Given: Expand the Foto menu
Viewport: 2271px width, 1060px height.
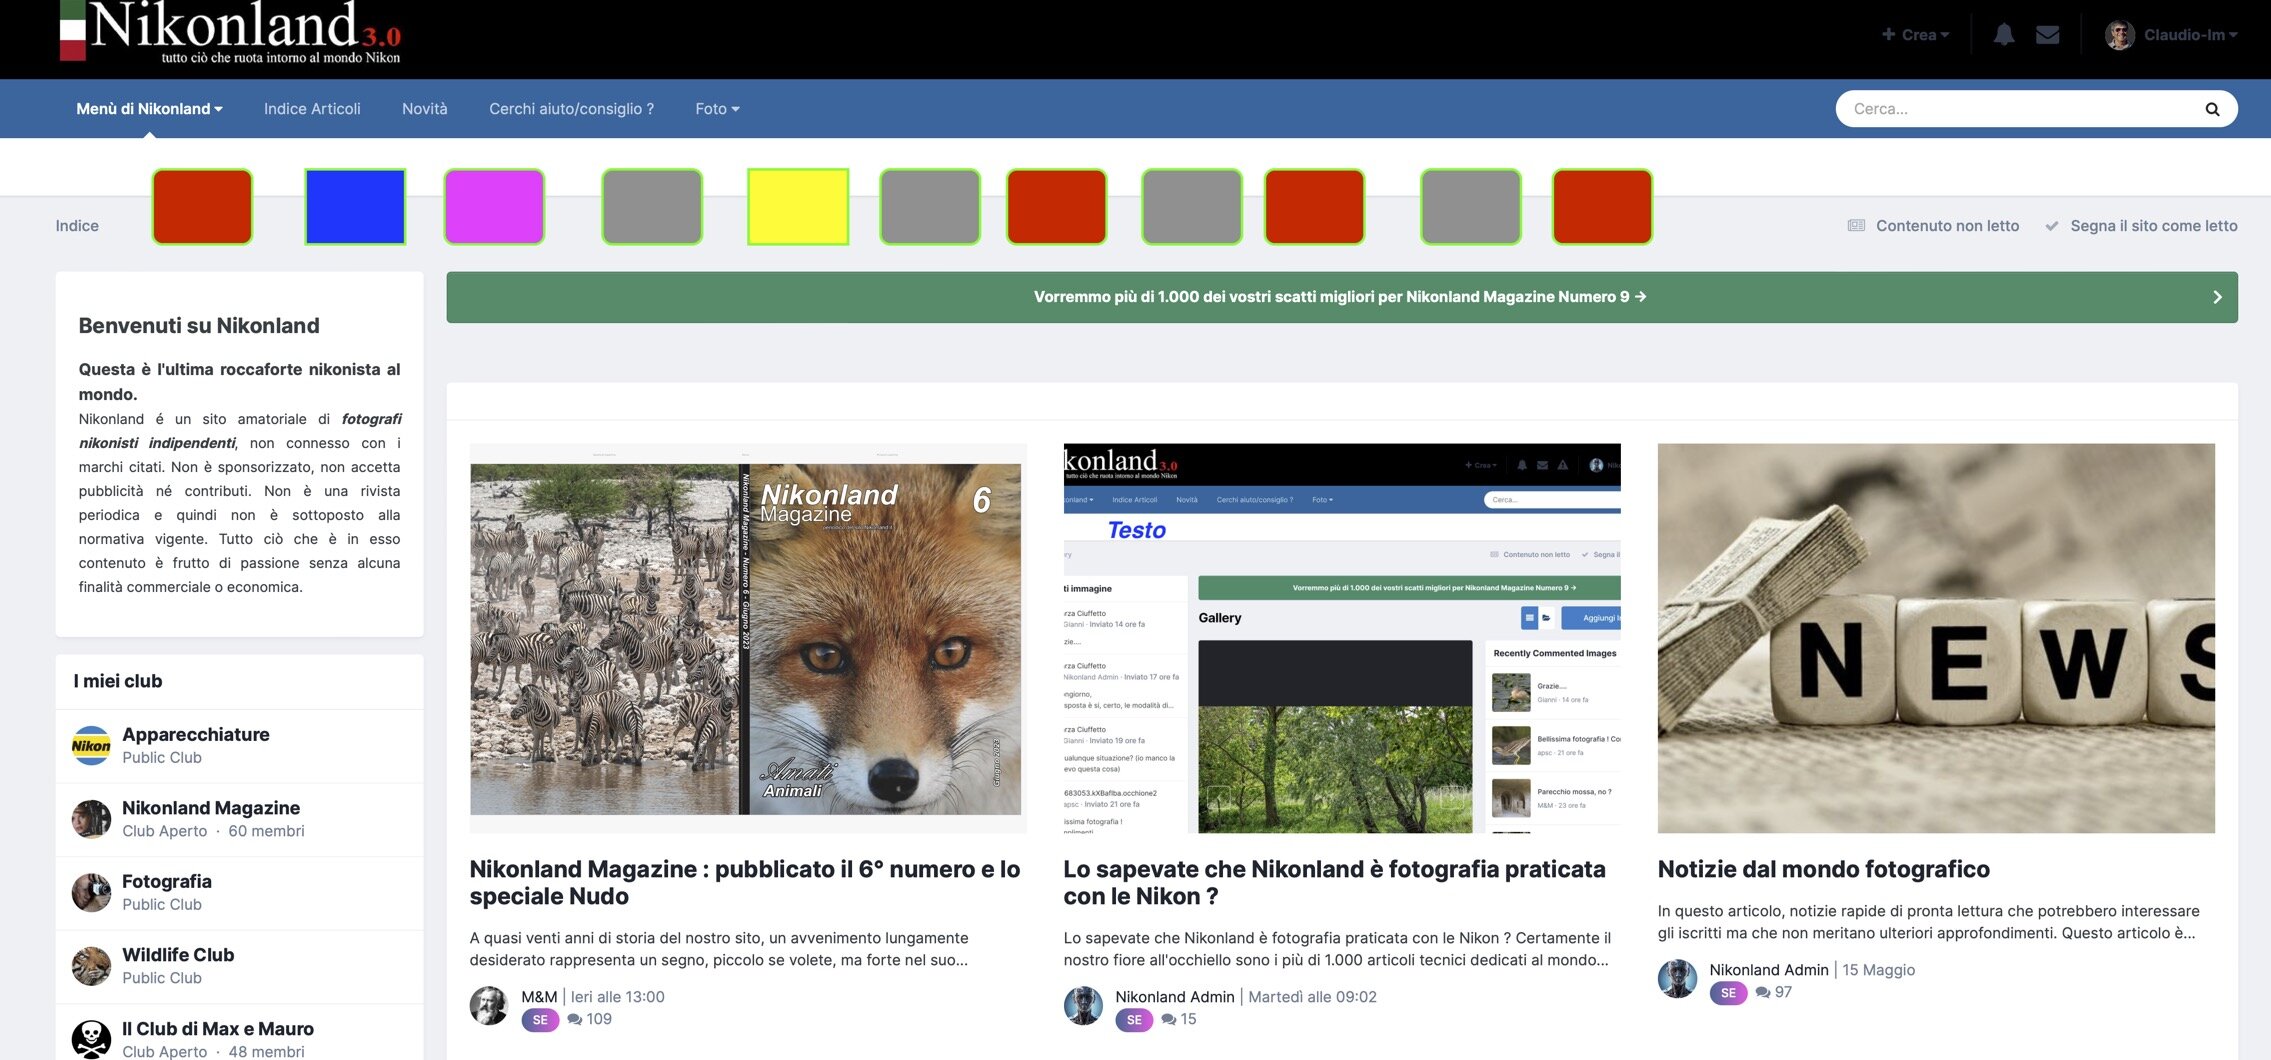Looking at the screenshot, I should tap(717, 109).
